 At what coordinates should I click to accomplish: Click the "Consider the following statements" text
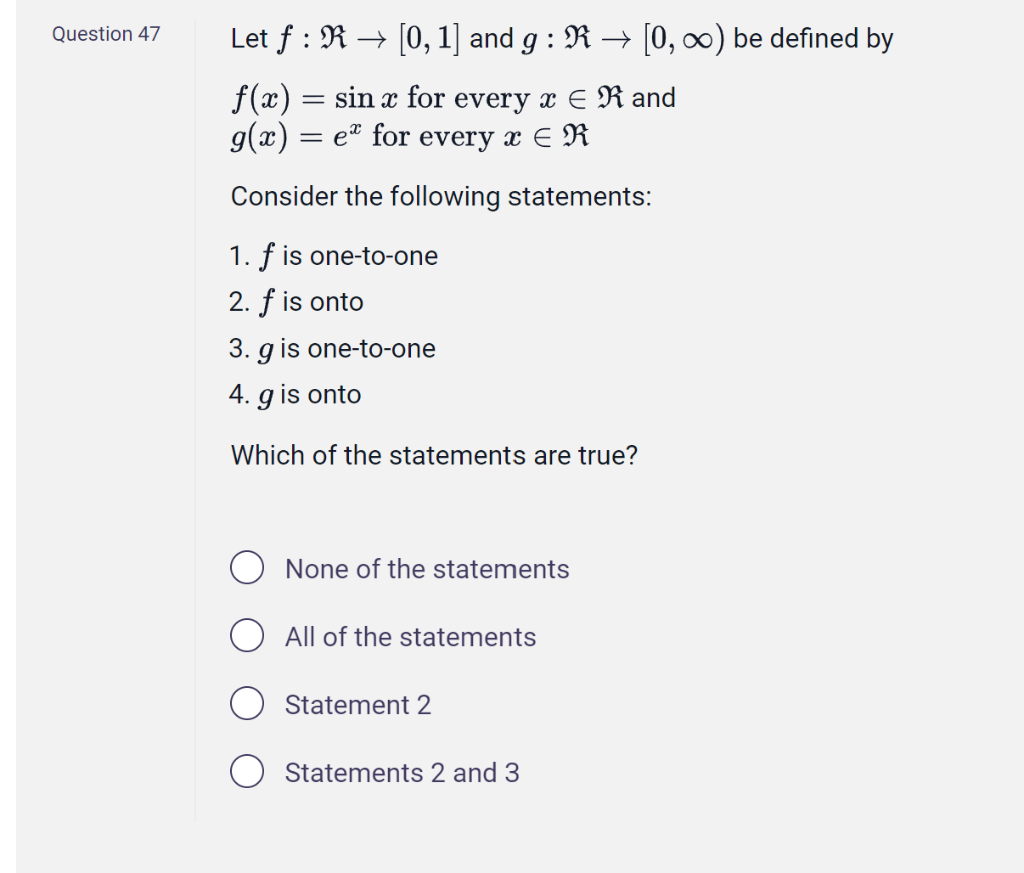pos(442,196)
